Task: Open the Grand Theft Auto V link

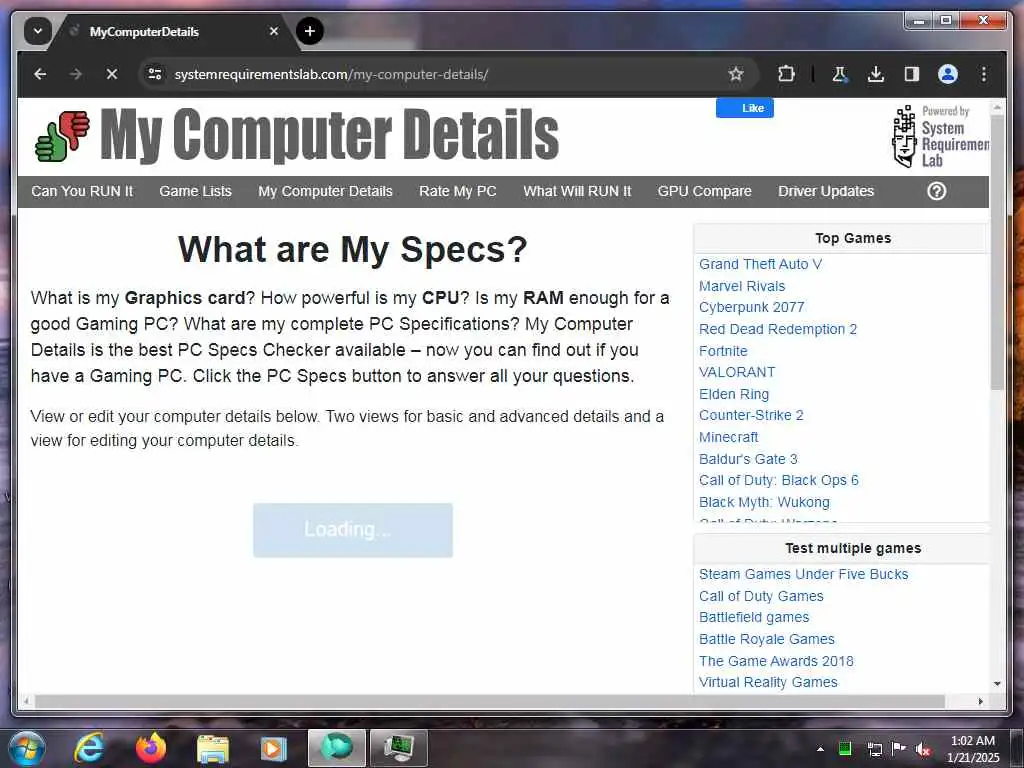Action: [760, 264]
